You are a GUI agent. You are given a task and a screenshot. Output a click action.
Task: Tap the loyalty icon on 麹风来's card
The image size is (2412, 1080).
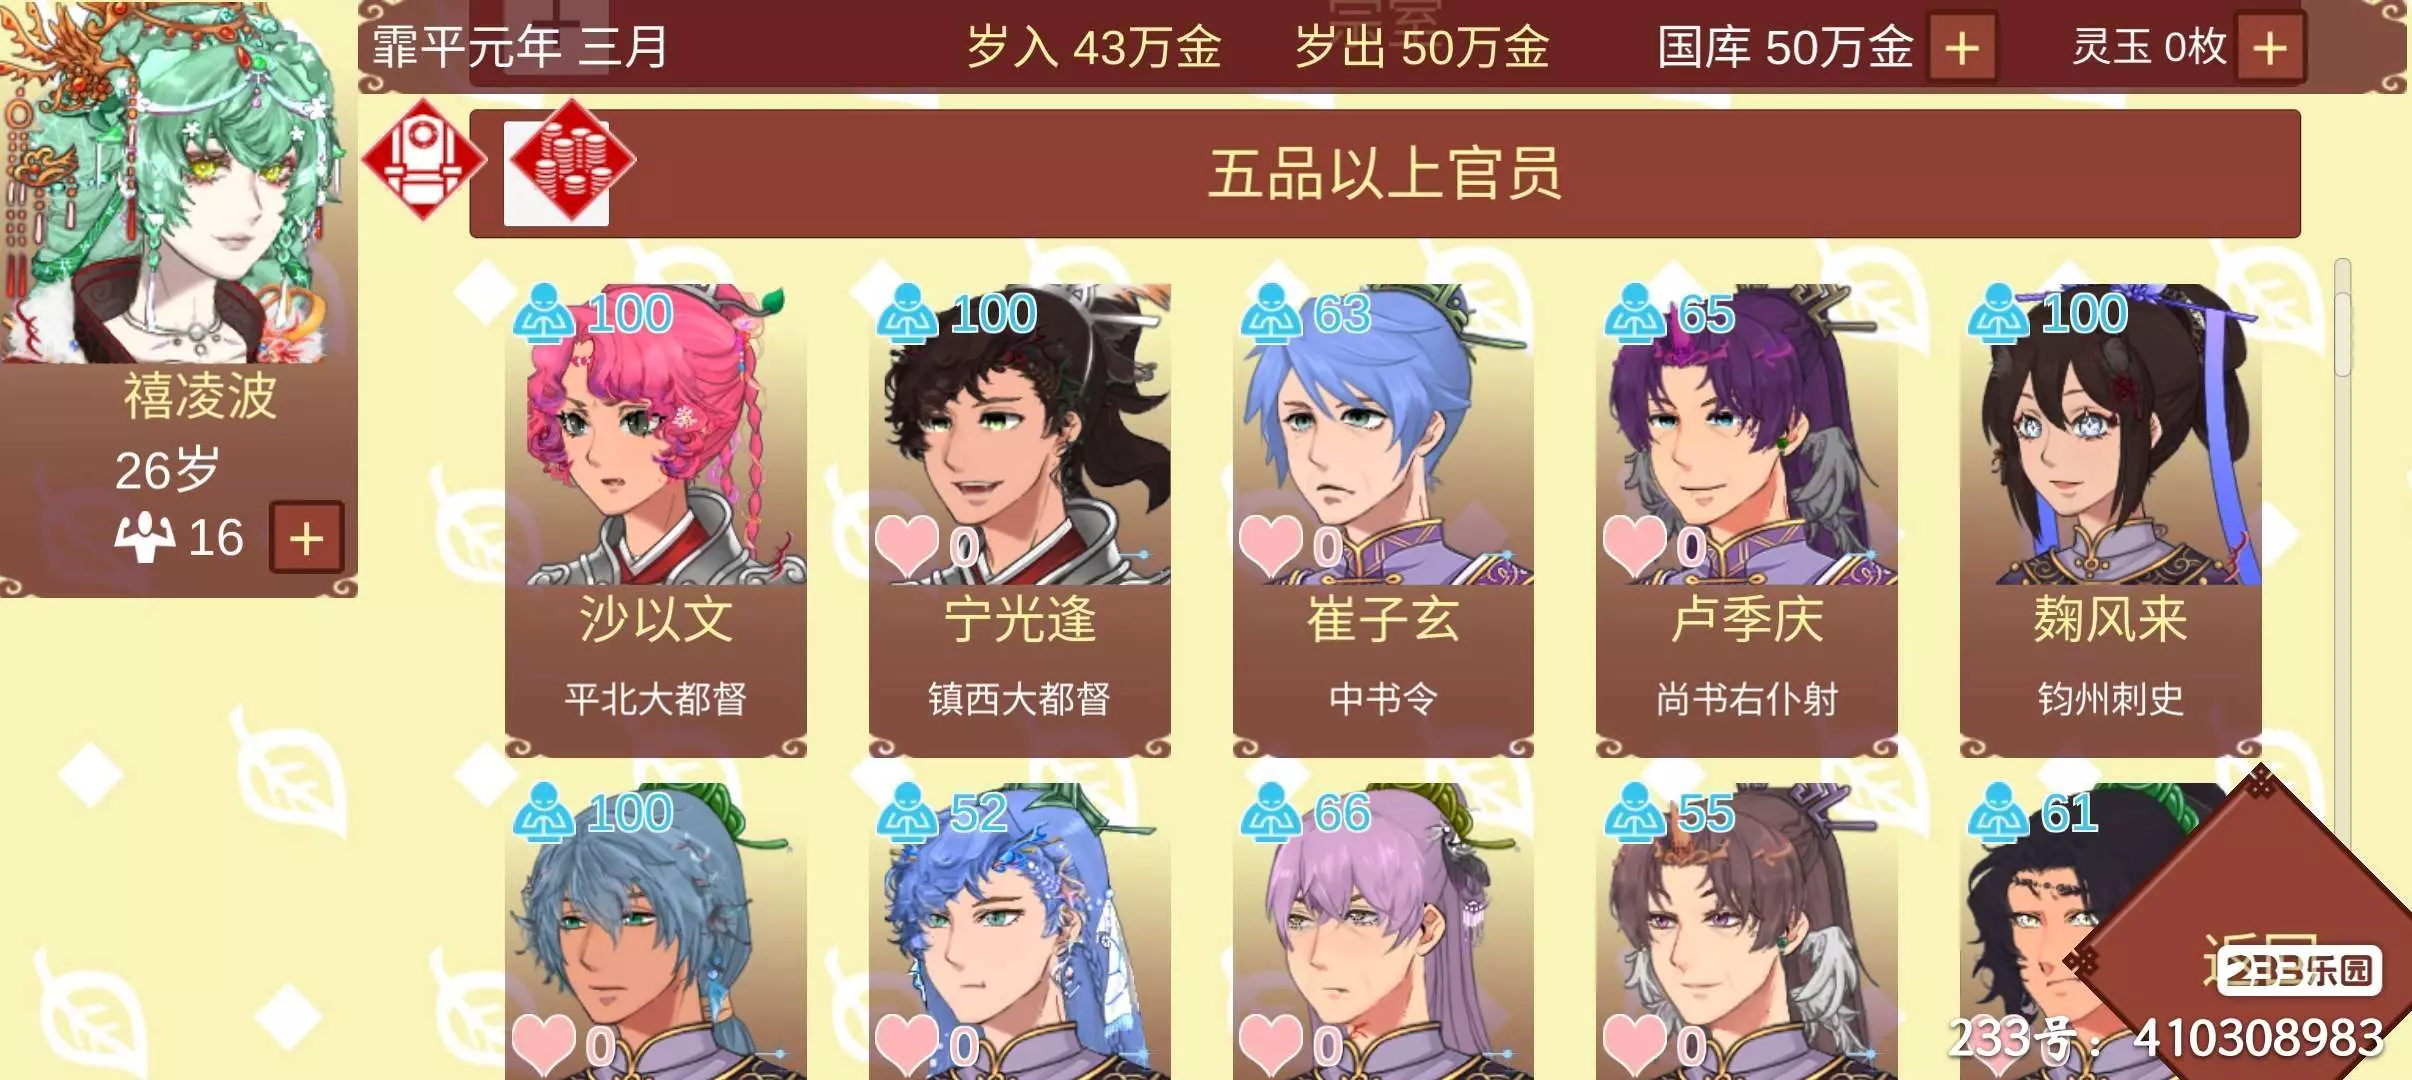pyautogui.click(x=1998, y=313)
